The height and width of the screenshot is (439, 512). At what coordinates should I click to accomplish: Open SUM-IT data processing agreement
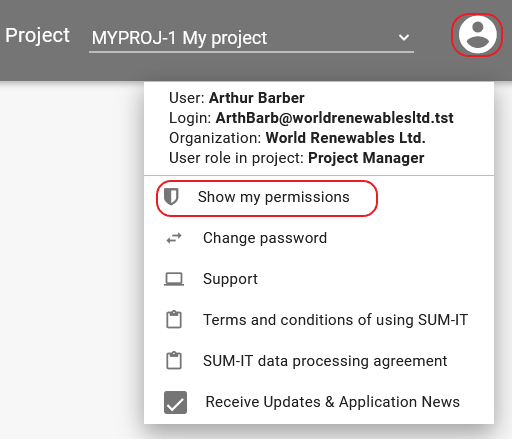(x=319, y=361)
